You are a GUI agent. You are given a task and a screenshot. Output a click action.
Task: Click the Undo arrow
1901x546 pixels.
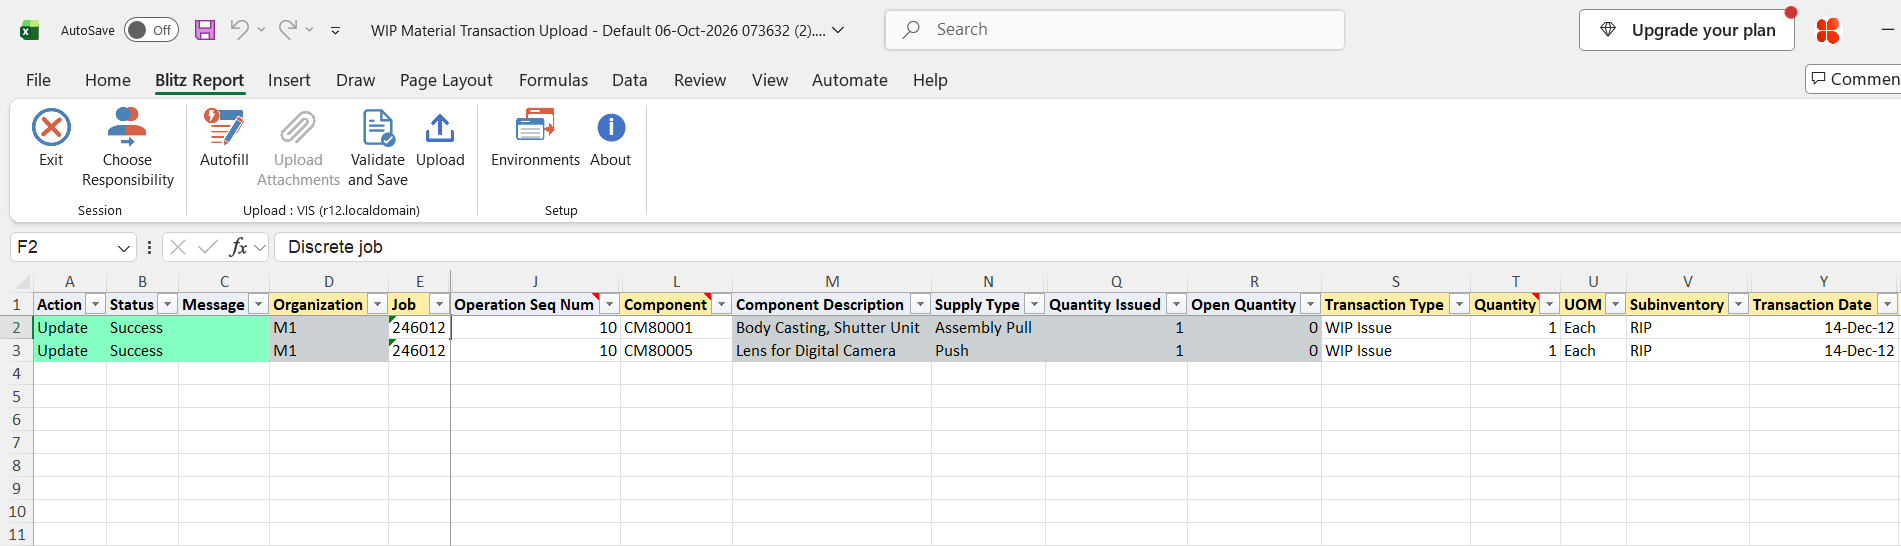[x=239, y=30]
